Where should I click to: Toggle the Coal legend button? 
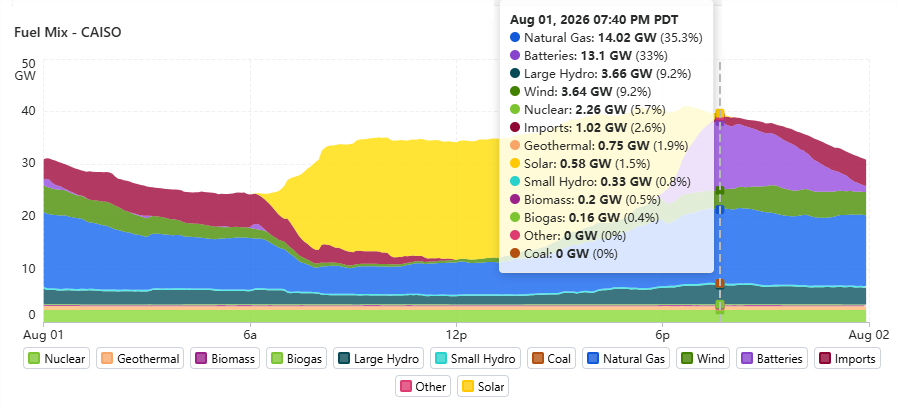click(551, 359)
